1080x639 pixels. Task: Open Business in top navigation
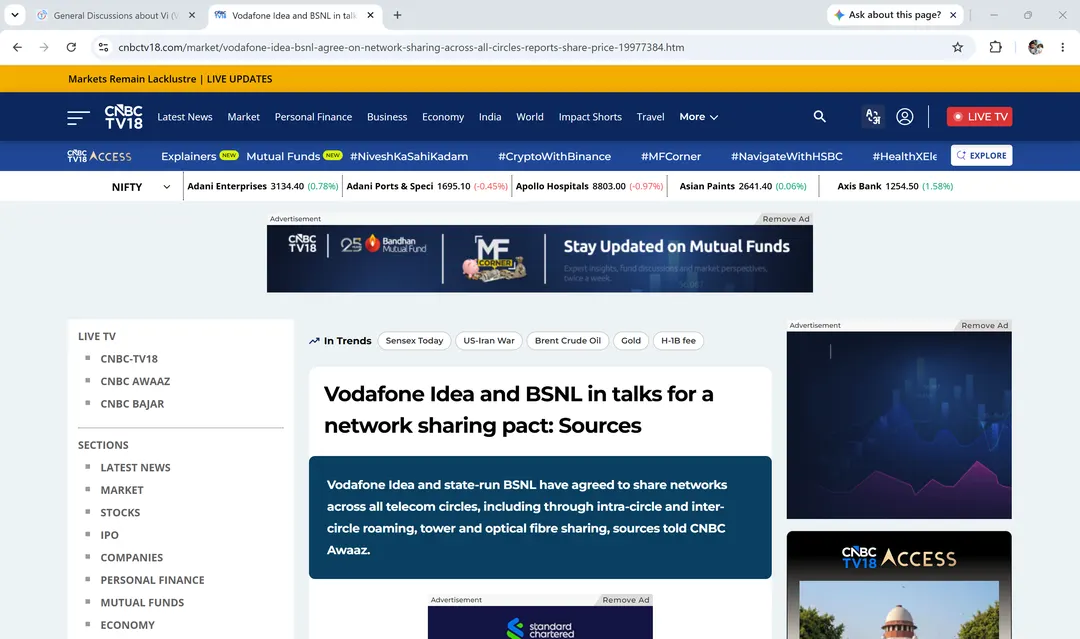[x=387, y=117]
